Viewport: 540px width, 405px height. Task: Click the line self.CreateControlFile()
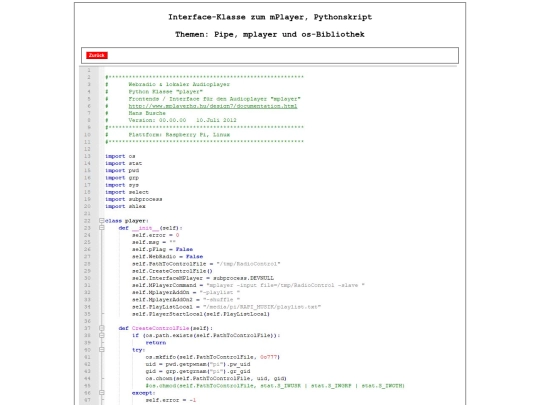point(172,271)
